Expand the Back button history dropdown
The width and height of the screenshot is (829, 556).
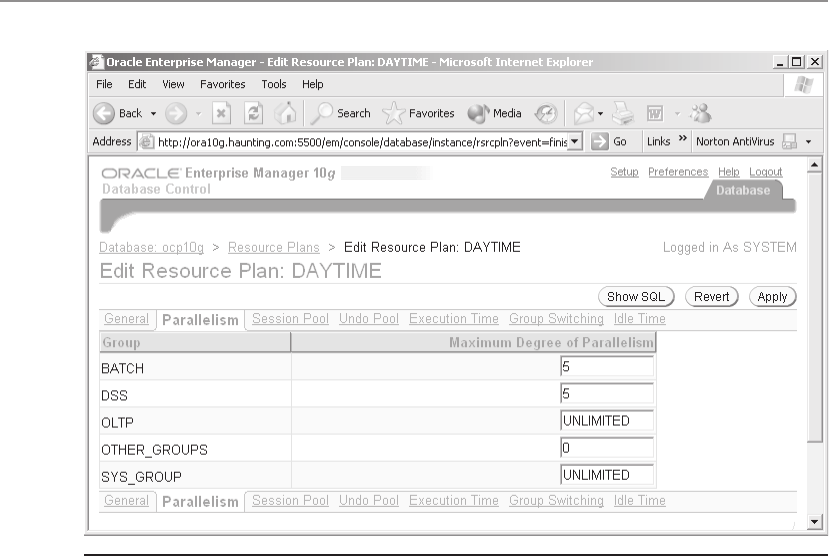153,114
